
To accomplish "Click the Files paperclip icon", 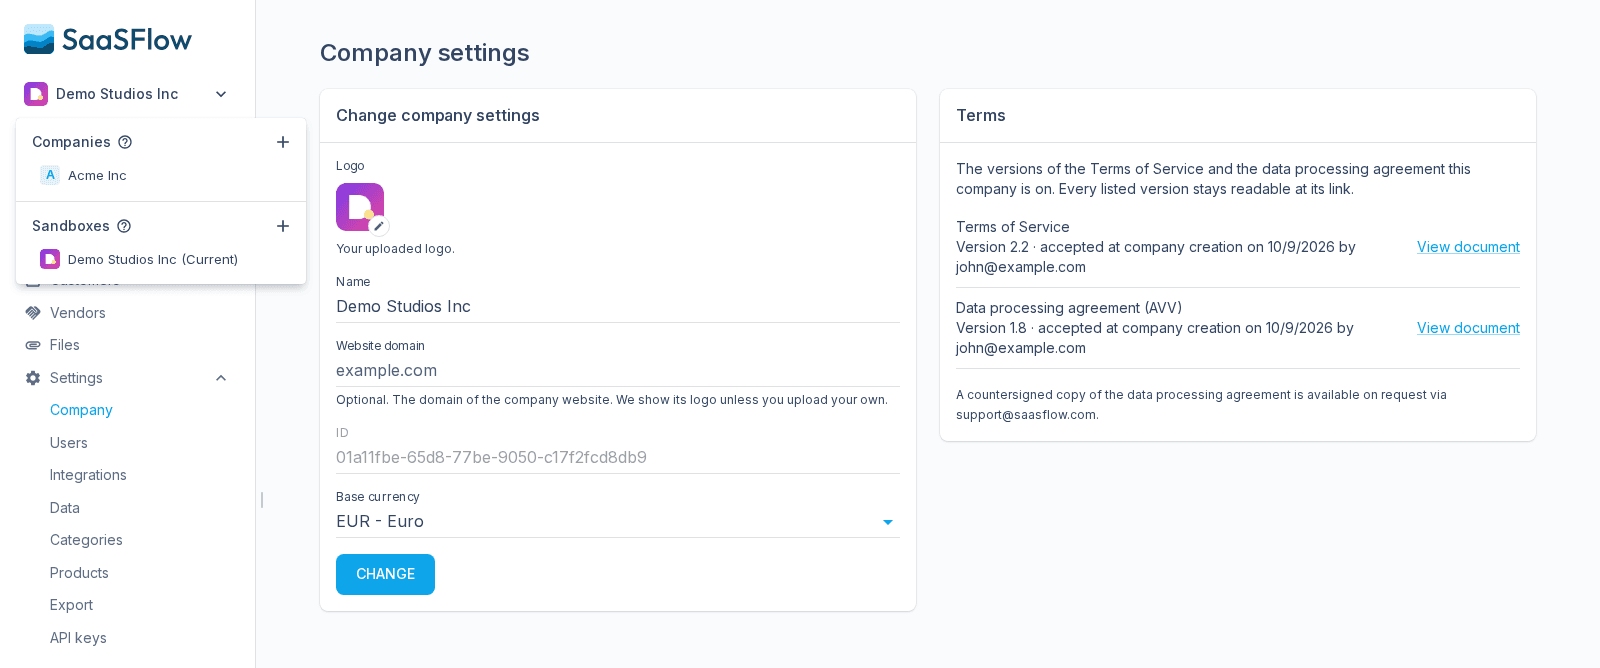I will click(x=33, y=345).
